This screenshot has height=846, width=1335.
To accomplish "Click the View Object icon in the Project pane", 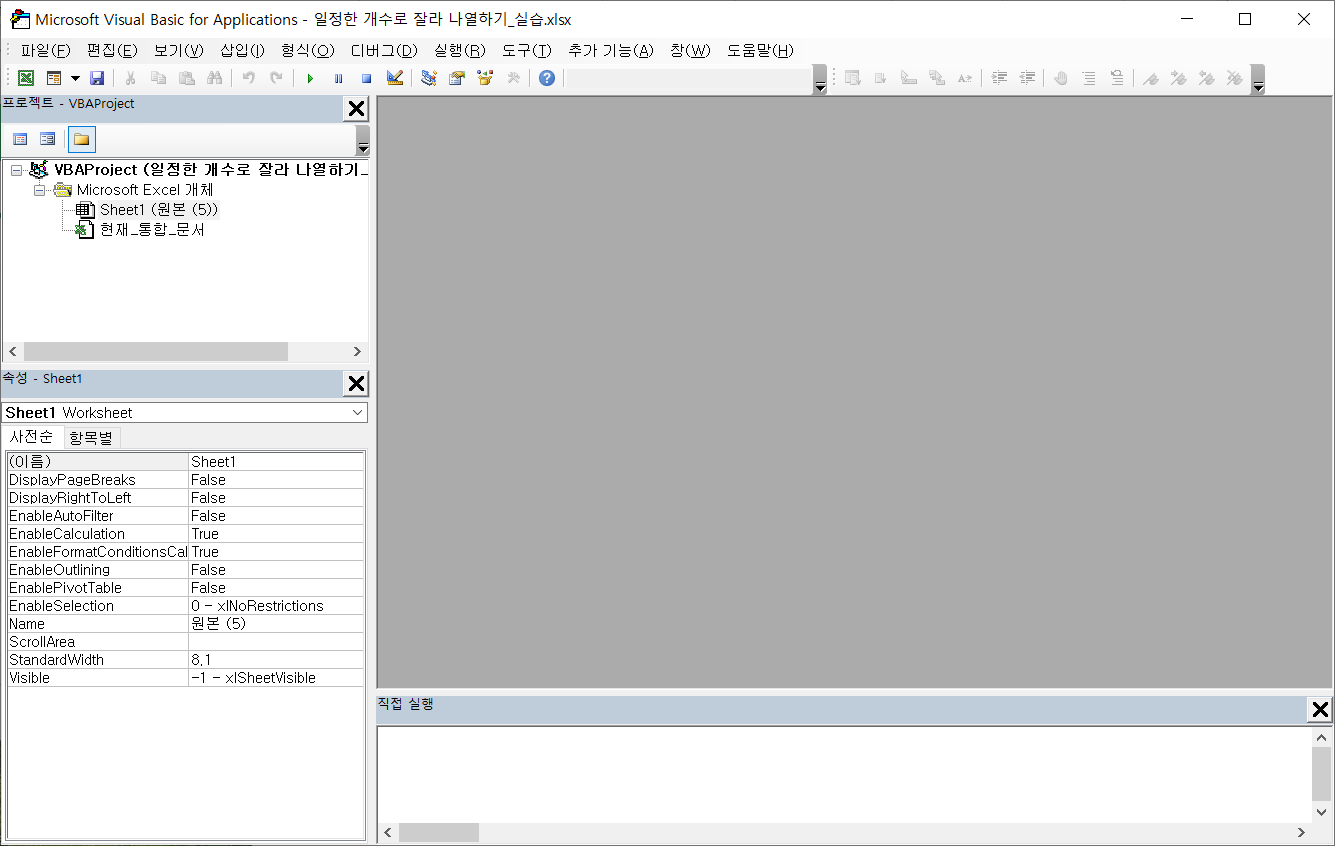I will pyautogui.click(x=47, y=139).
